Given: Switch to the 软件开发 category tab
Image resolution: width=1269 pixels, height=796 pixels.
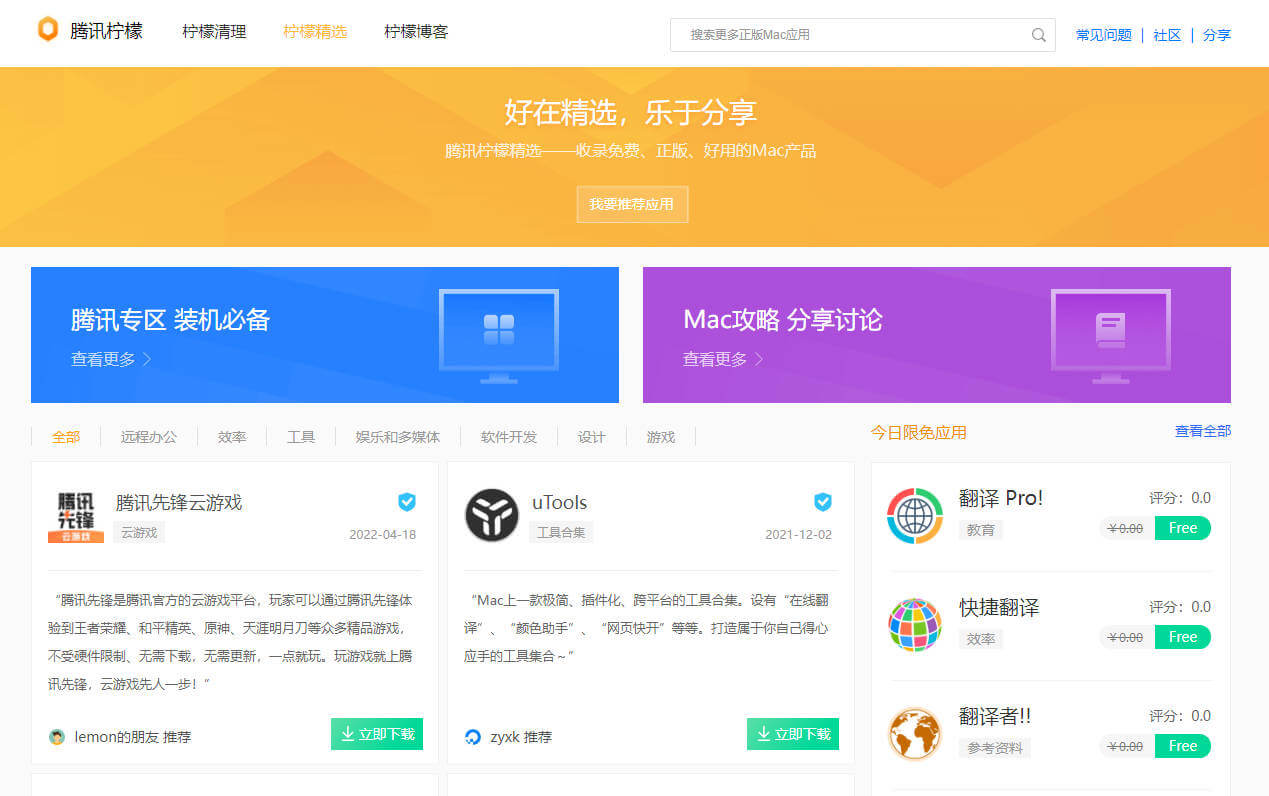Looking at the screenshot, I should 507,436.
